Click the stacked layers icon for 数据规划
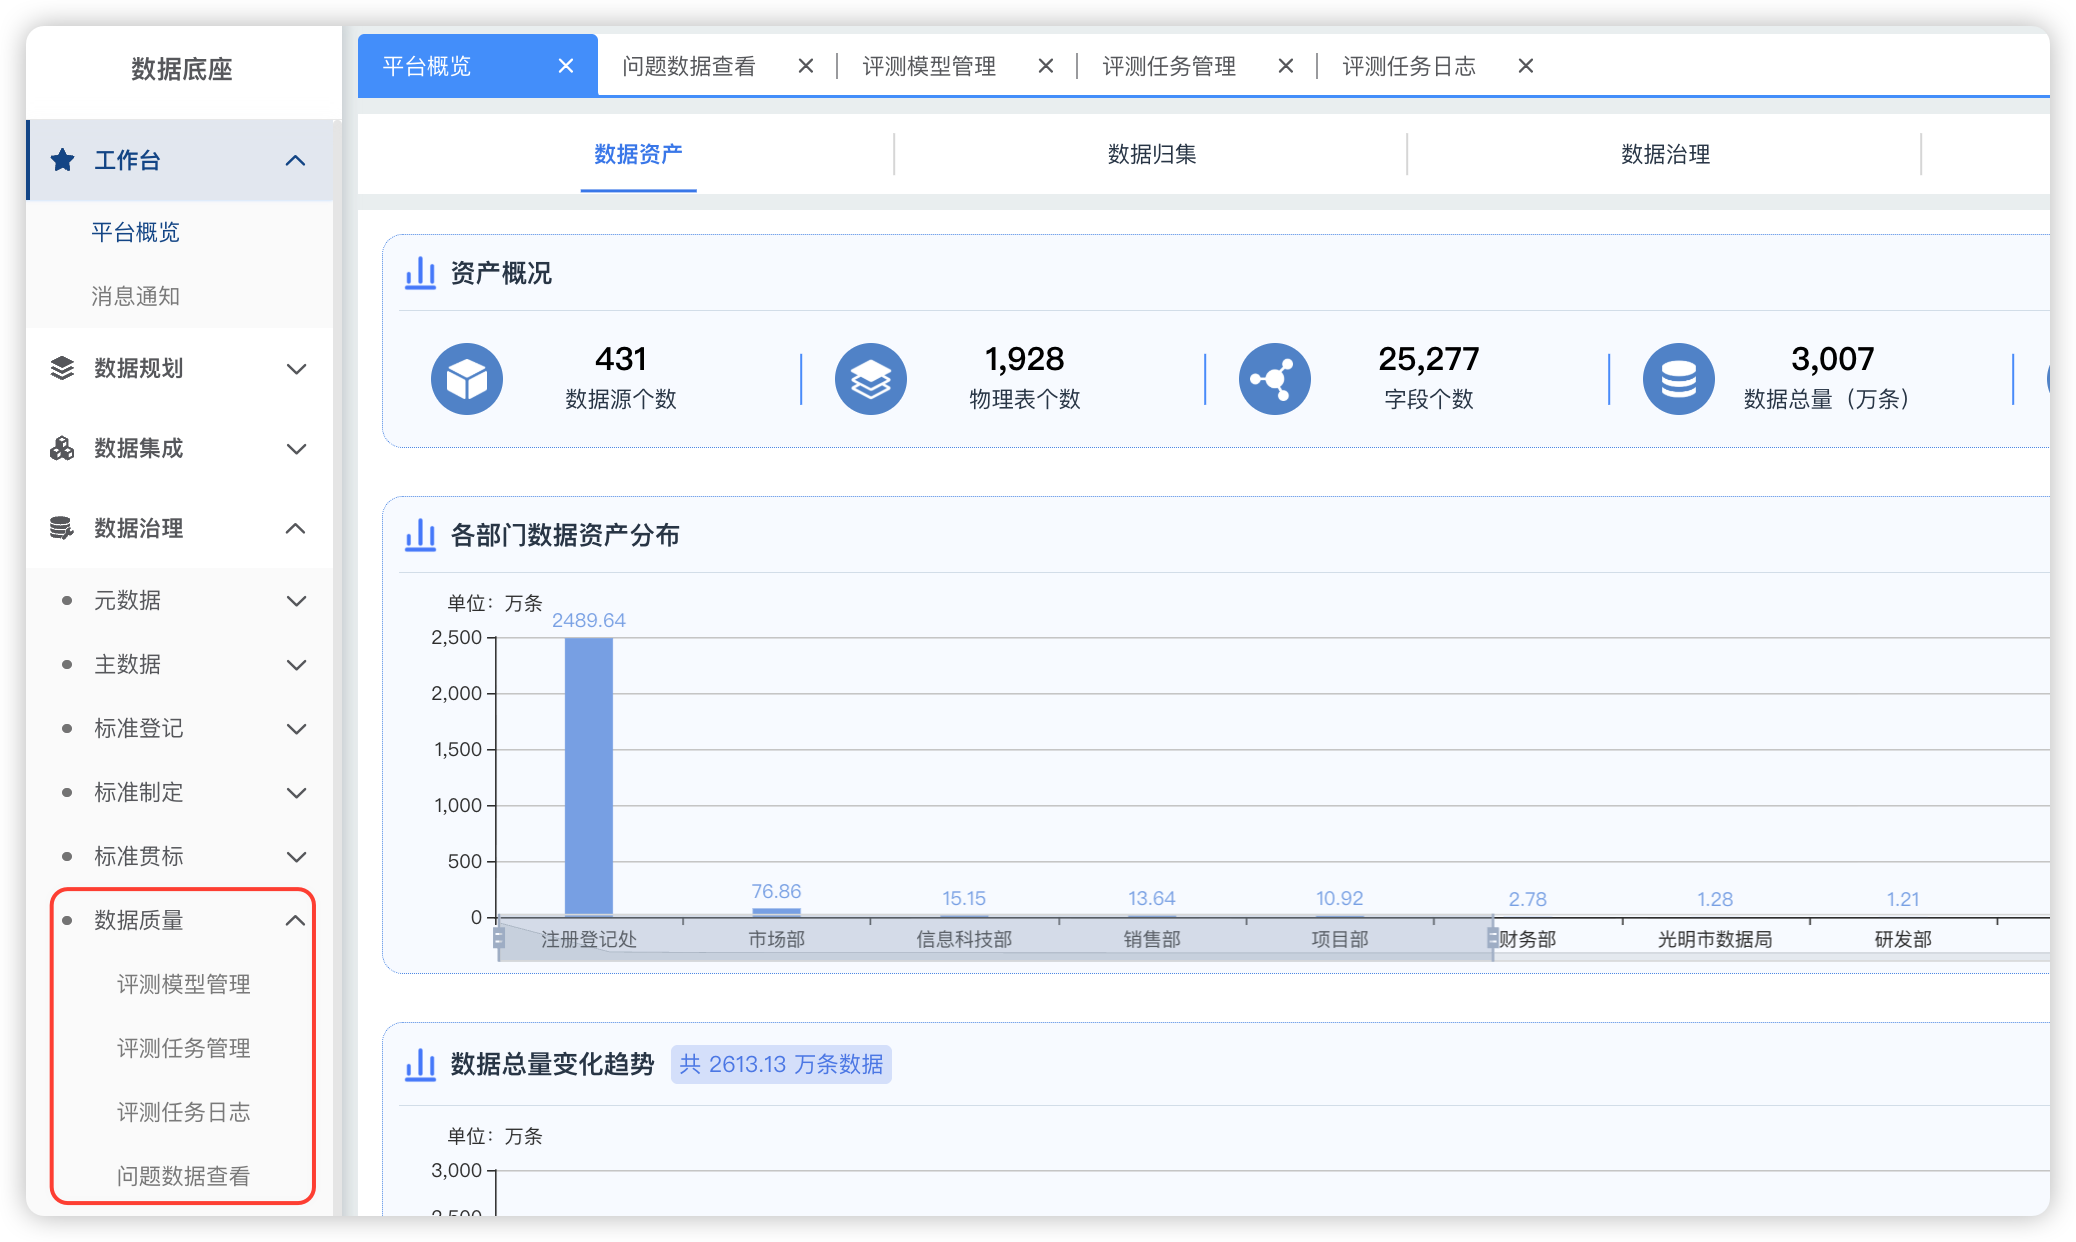The height and width of the screenshot is (1242, 2076). coord(63,368)
